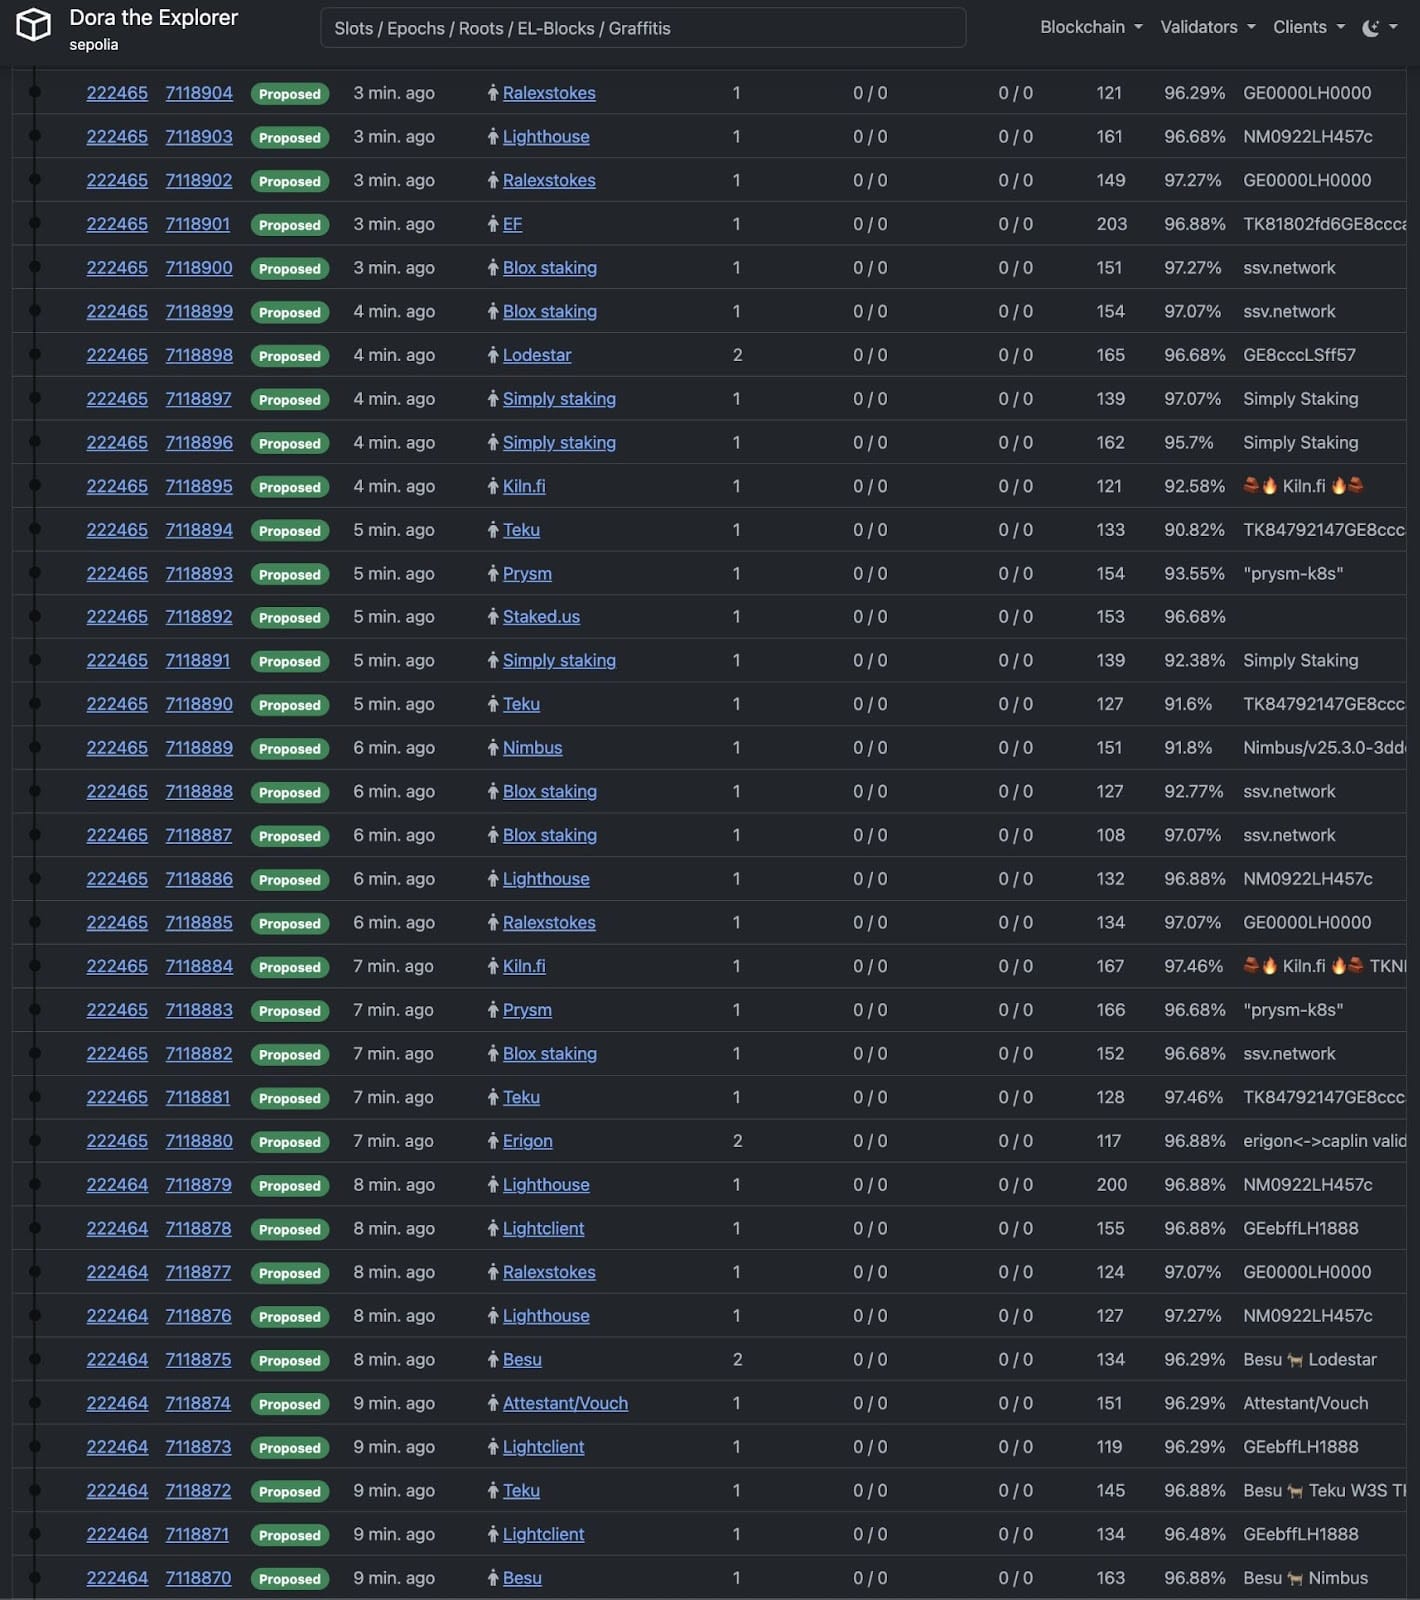Click the Dora the Explorer cube logo
Viewport: 1420px width, 1600px height.
point(33,25)
